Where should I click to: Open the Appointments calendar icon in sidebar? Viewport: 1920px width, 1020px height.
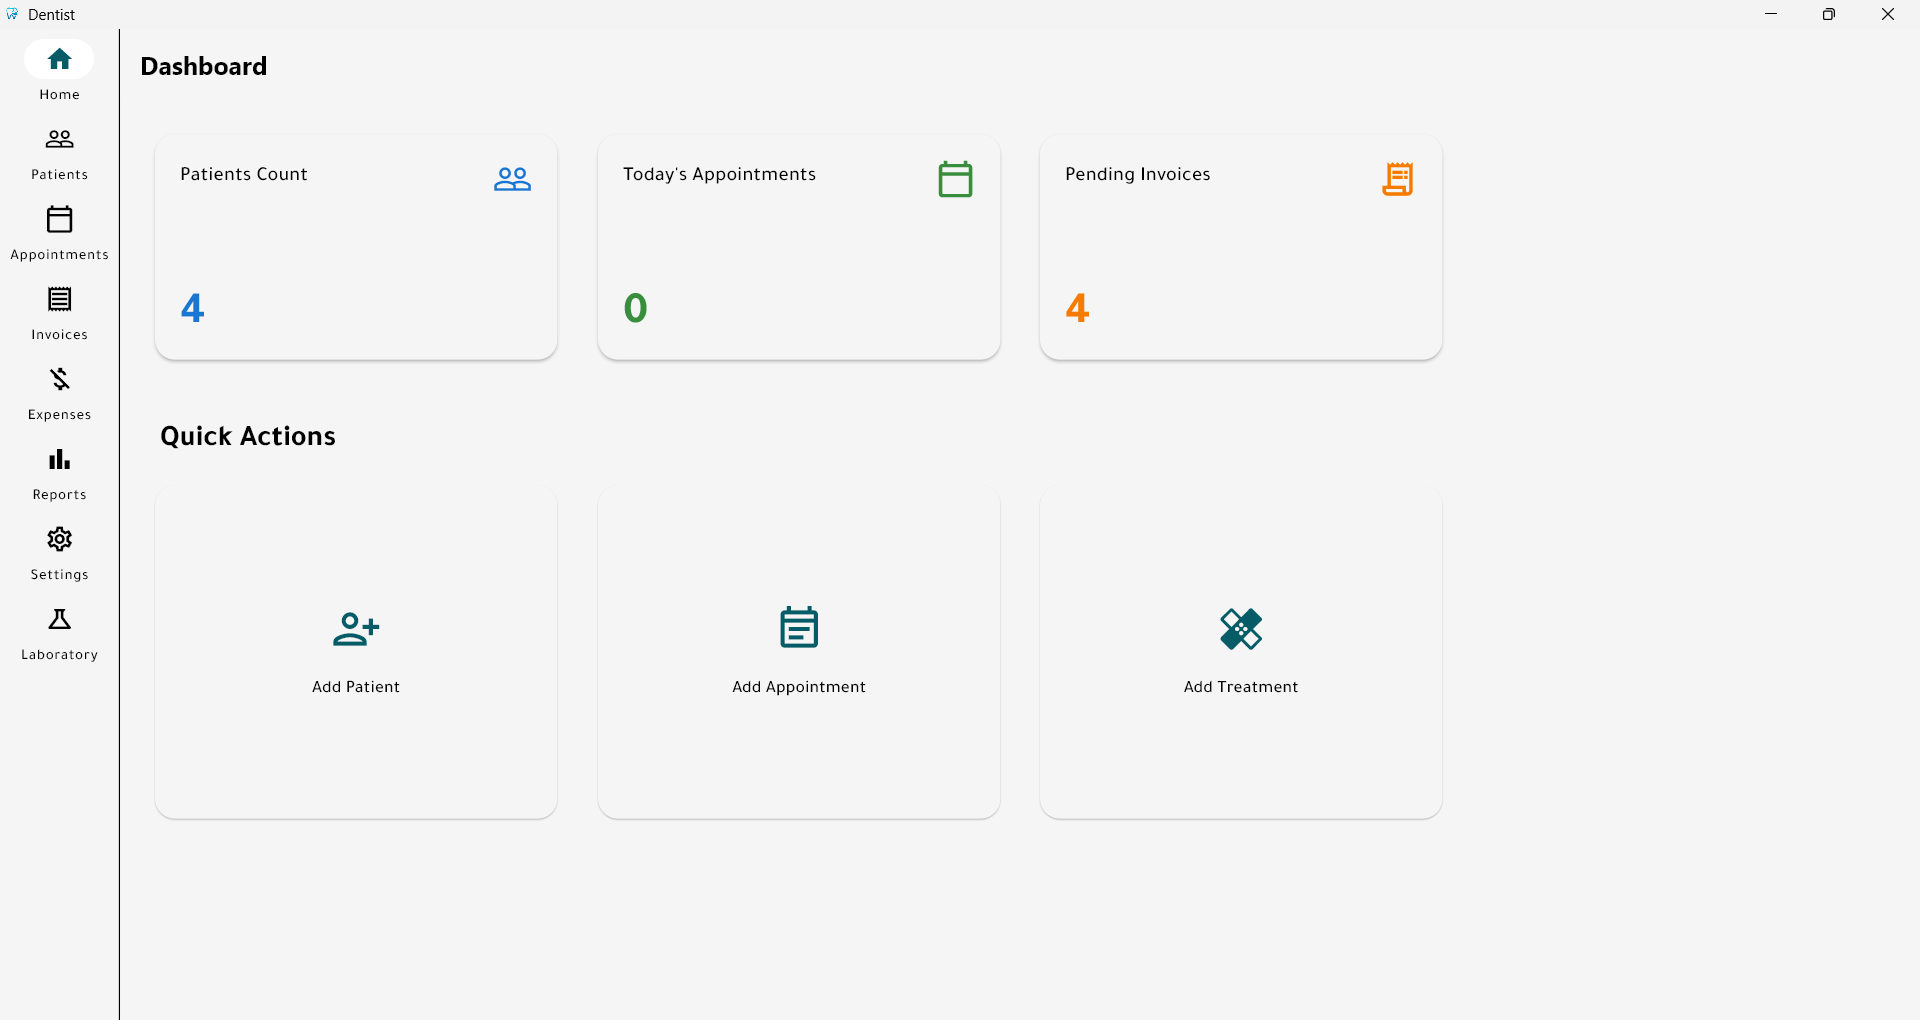[x=59, y=219]
